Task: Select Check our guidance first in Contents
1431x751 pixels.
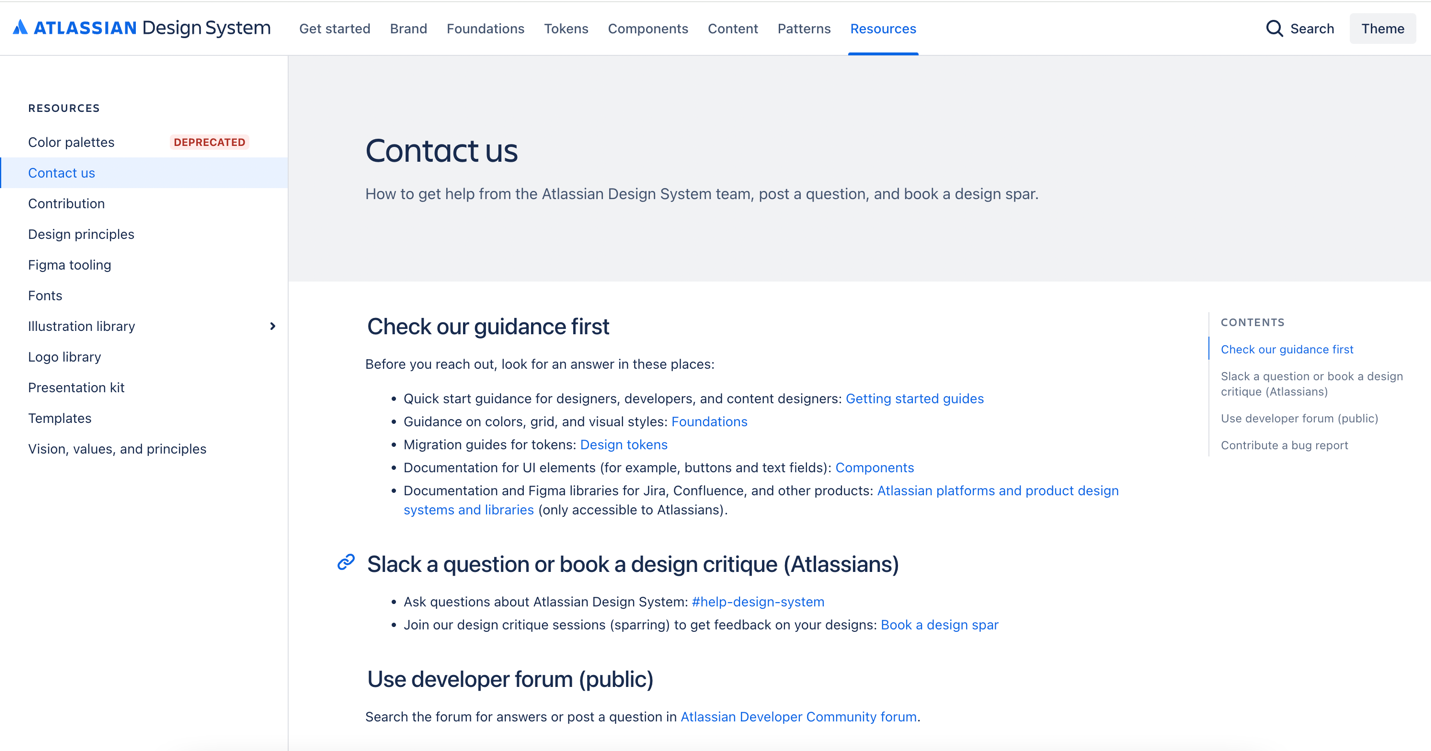Action: 1286,349
